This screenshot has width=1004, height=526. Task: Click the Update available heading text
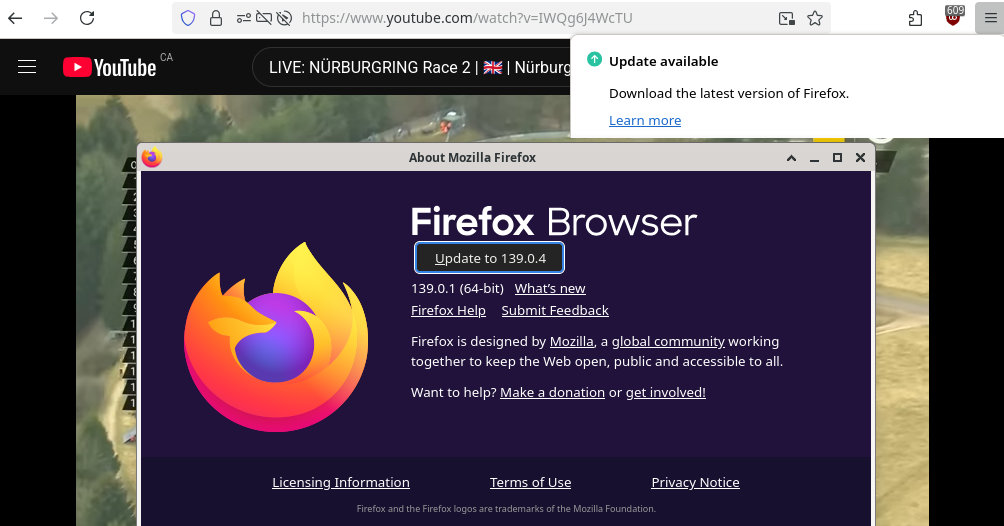(x=663, y=62)
